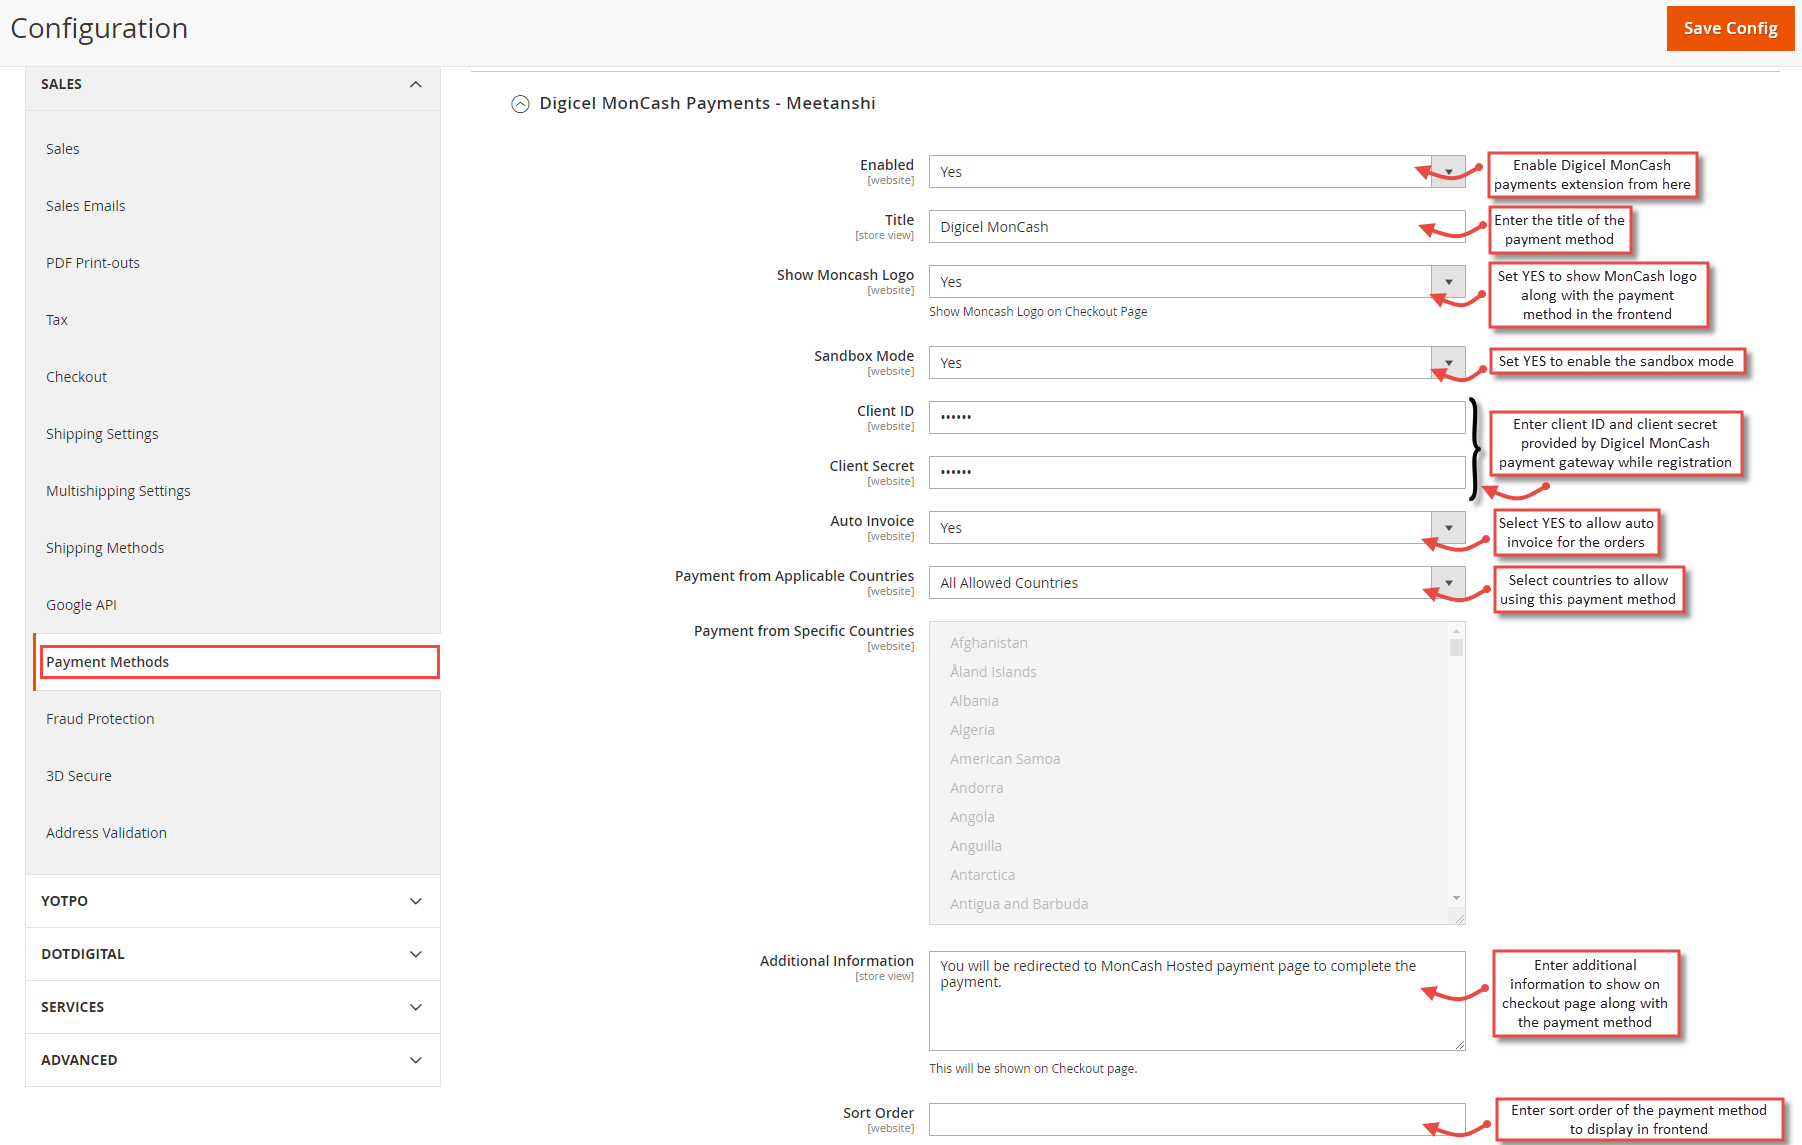Image resolution: width=1802 pixels, height=1145 pixels.
Task: Select Afghanistan in country list
Action: pos(989,643)
